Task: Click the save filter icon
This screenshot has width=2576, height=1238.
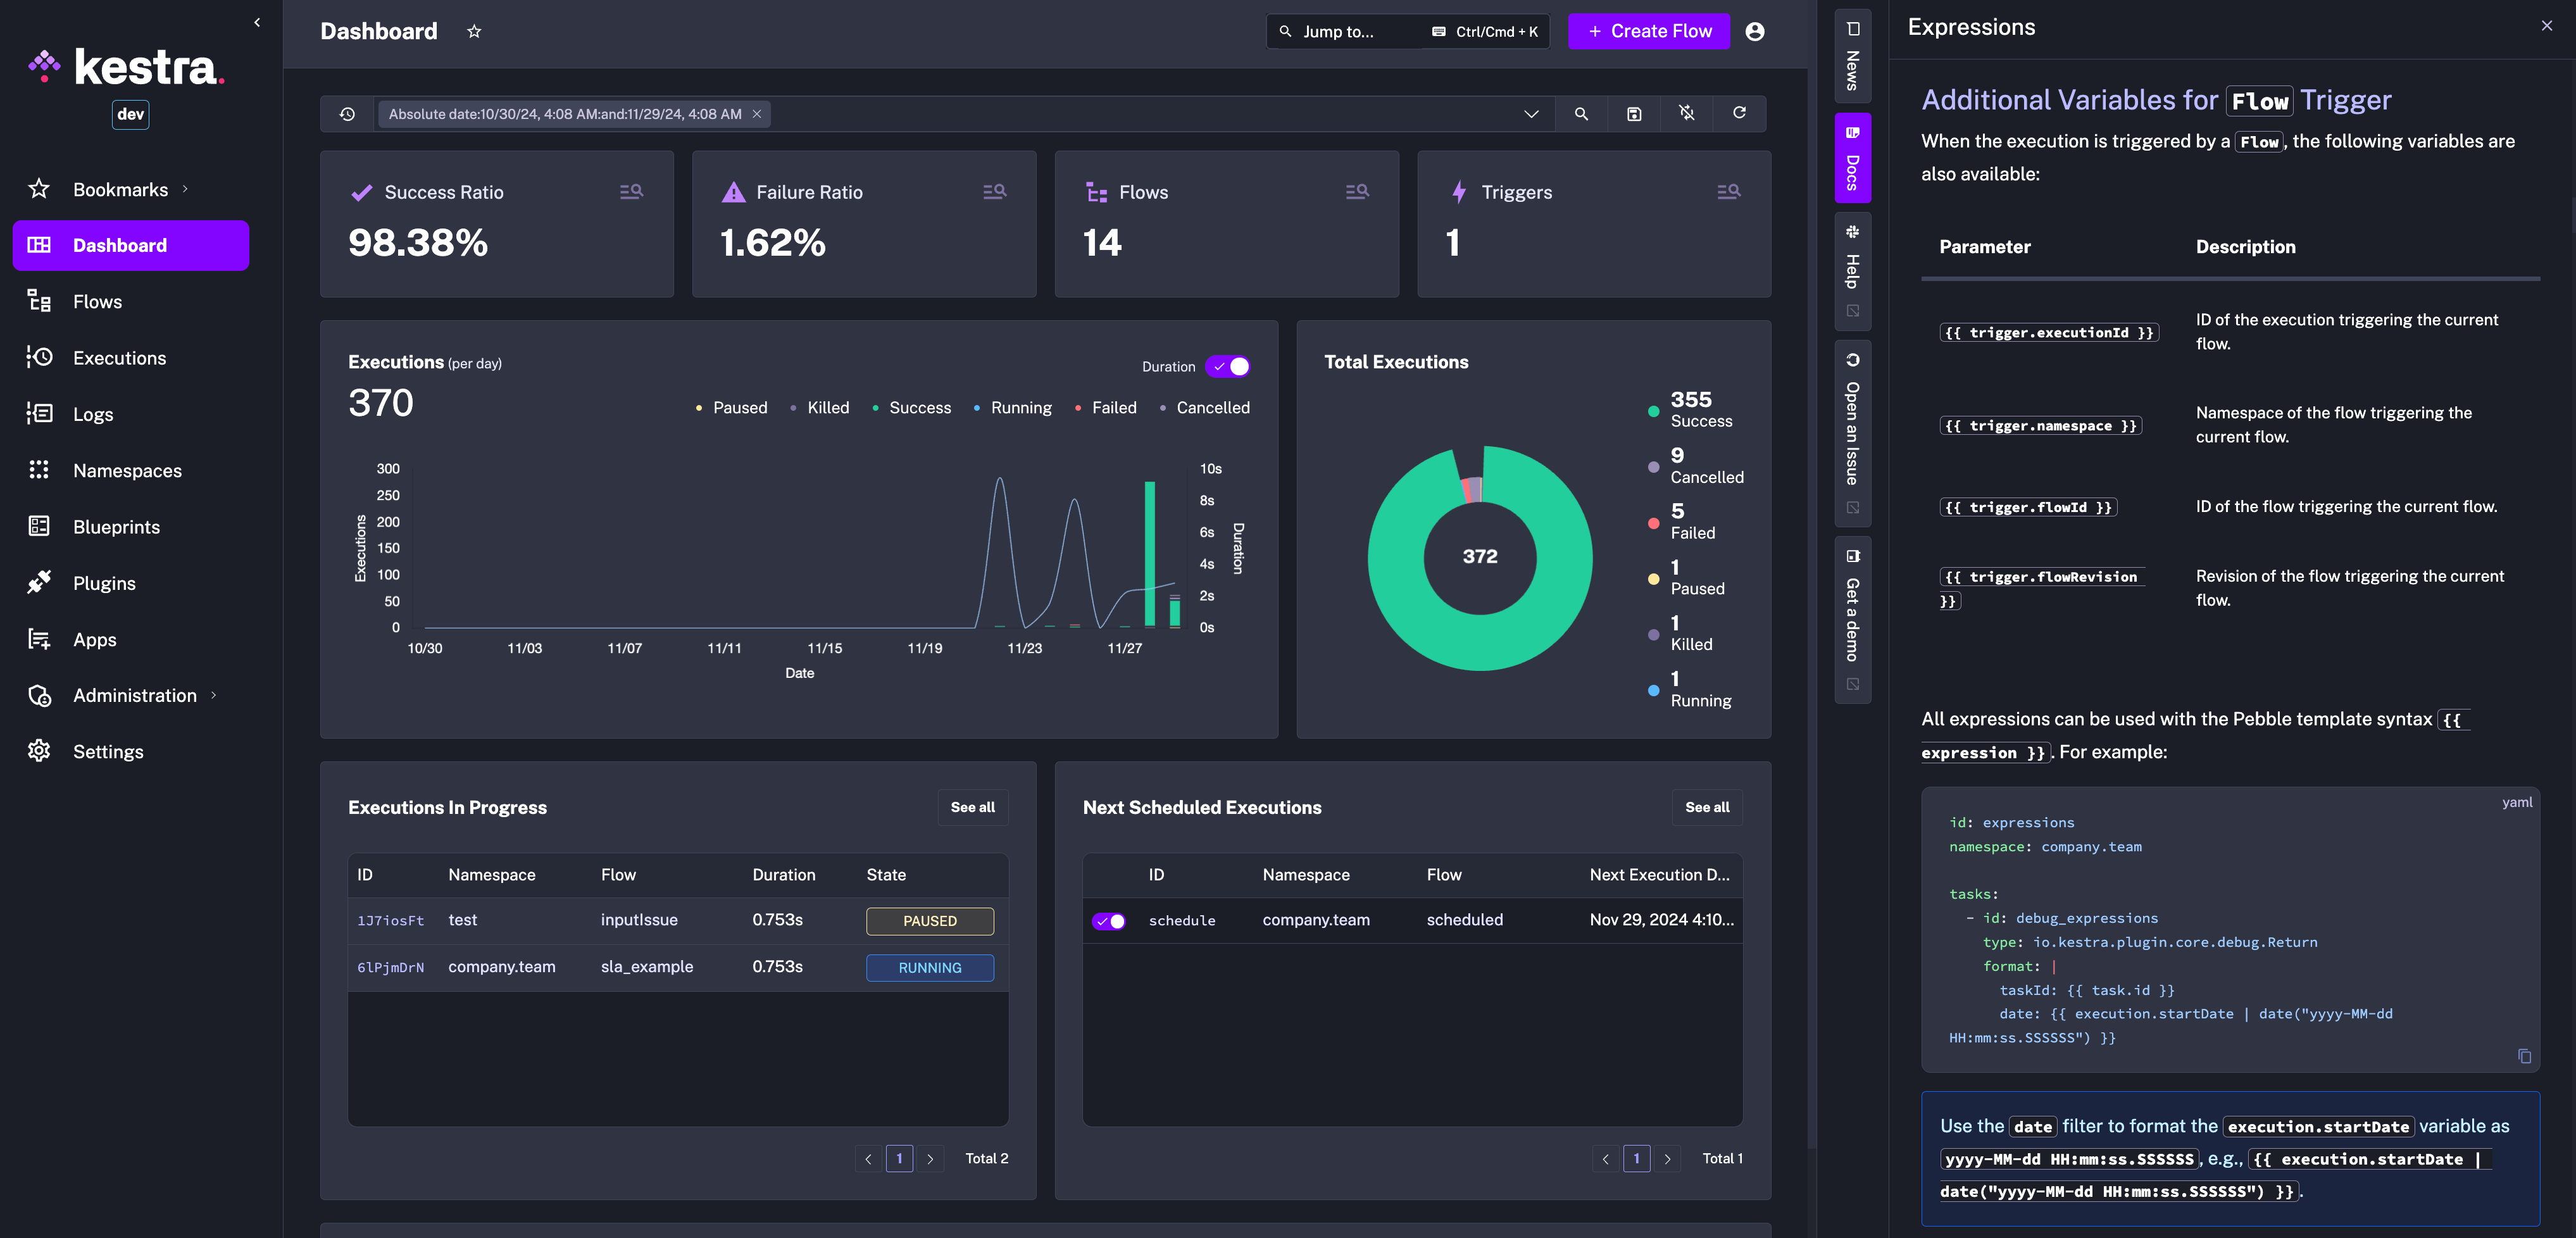Action: 1634,114
